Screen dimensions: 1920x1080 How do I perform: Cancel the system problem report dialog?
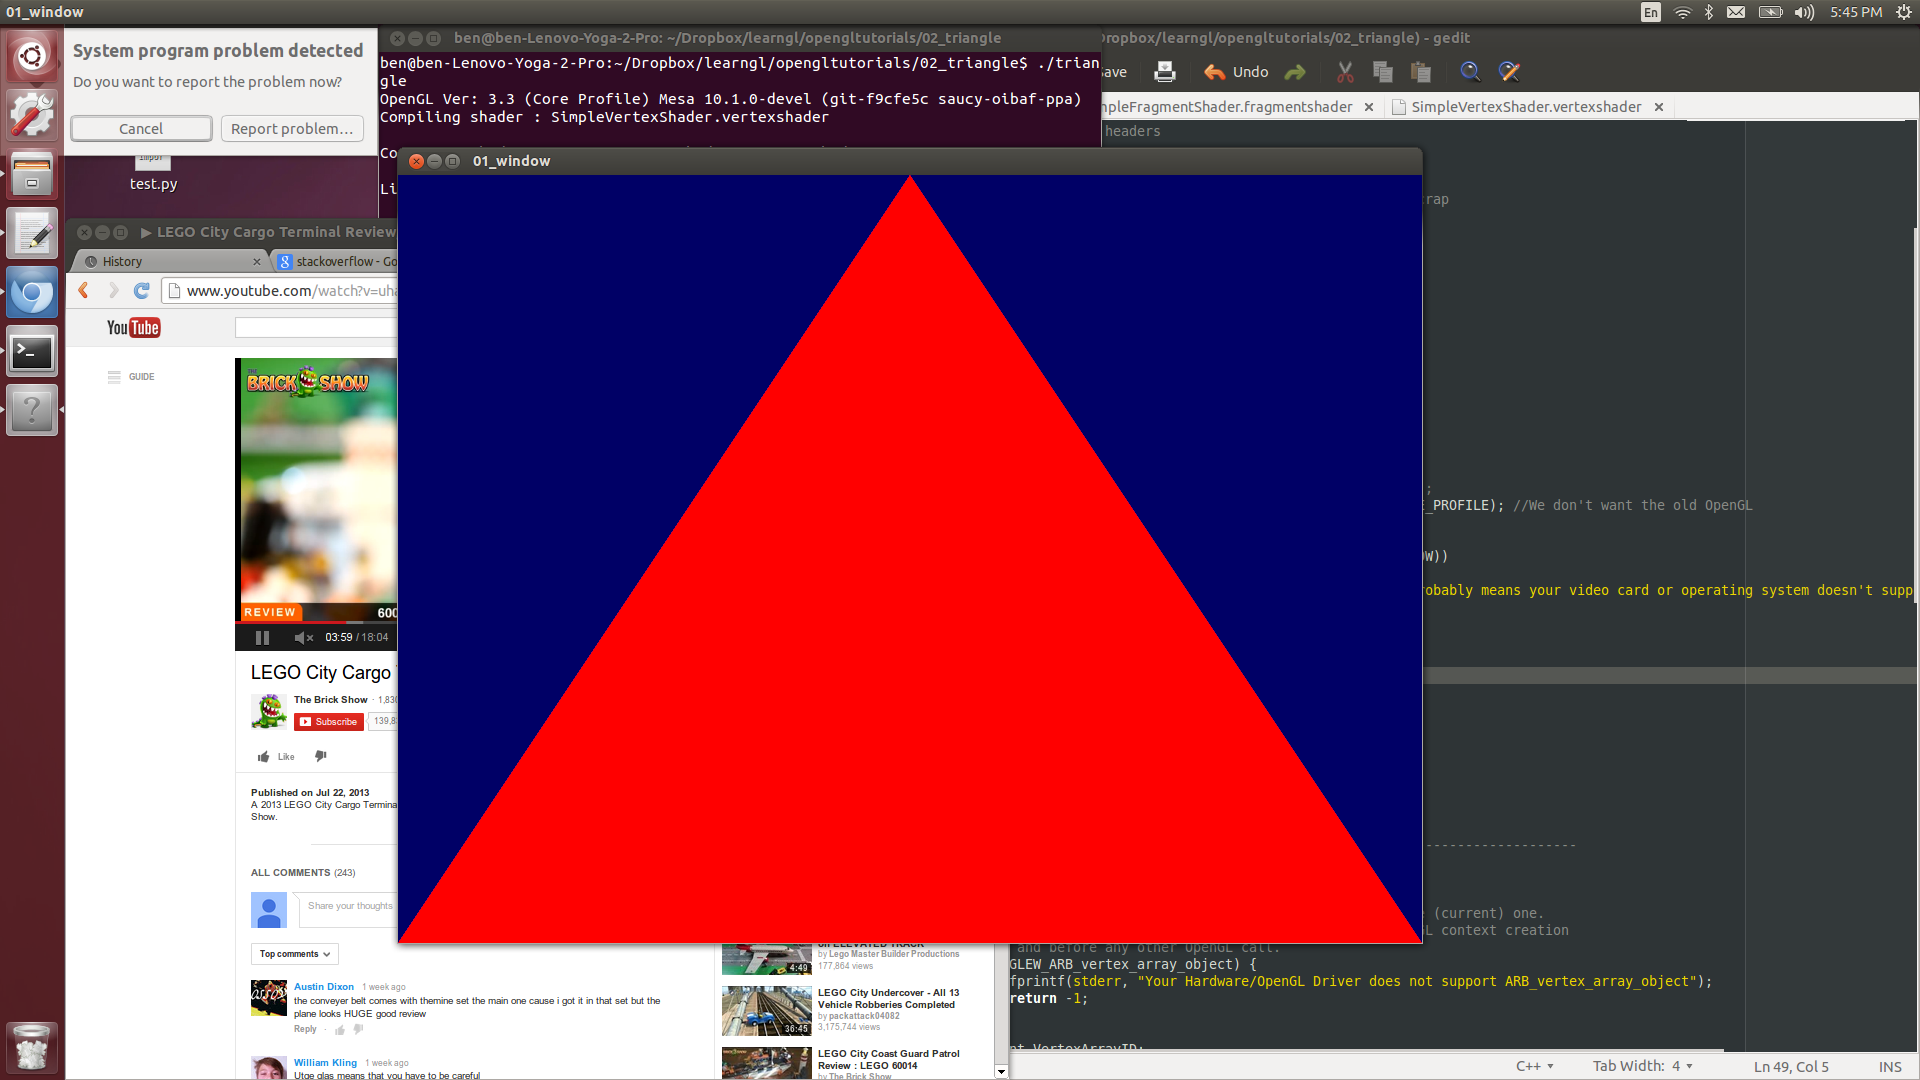pos(141,128)
